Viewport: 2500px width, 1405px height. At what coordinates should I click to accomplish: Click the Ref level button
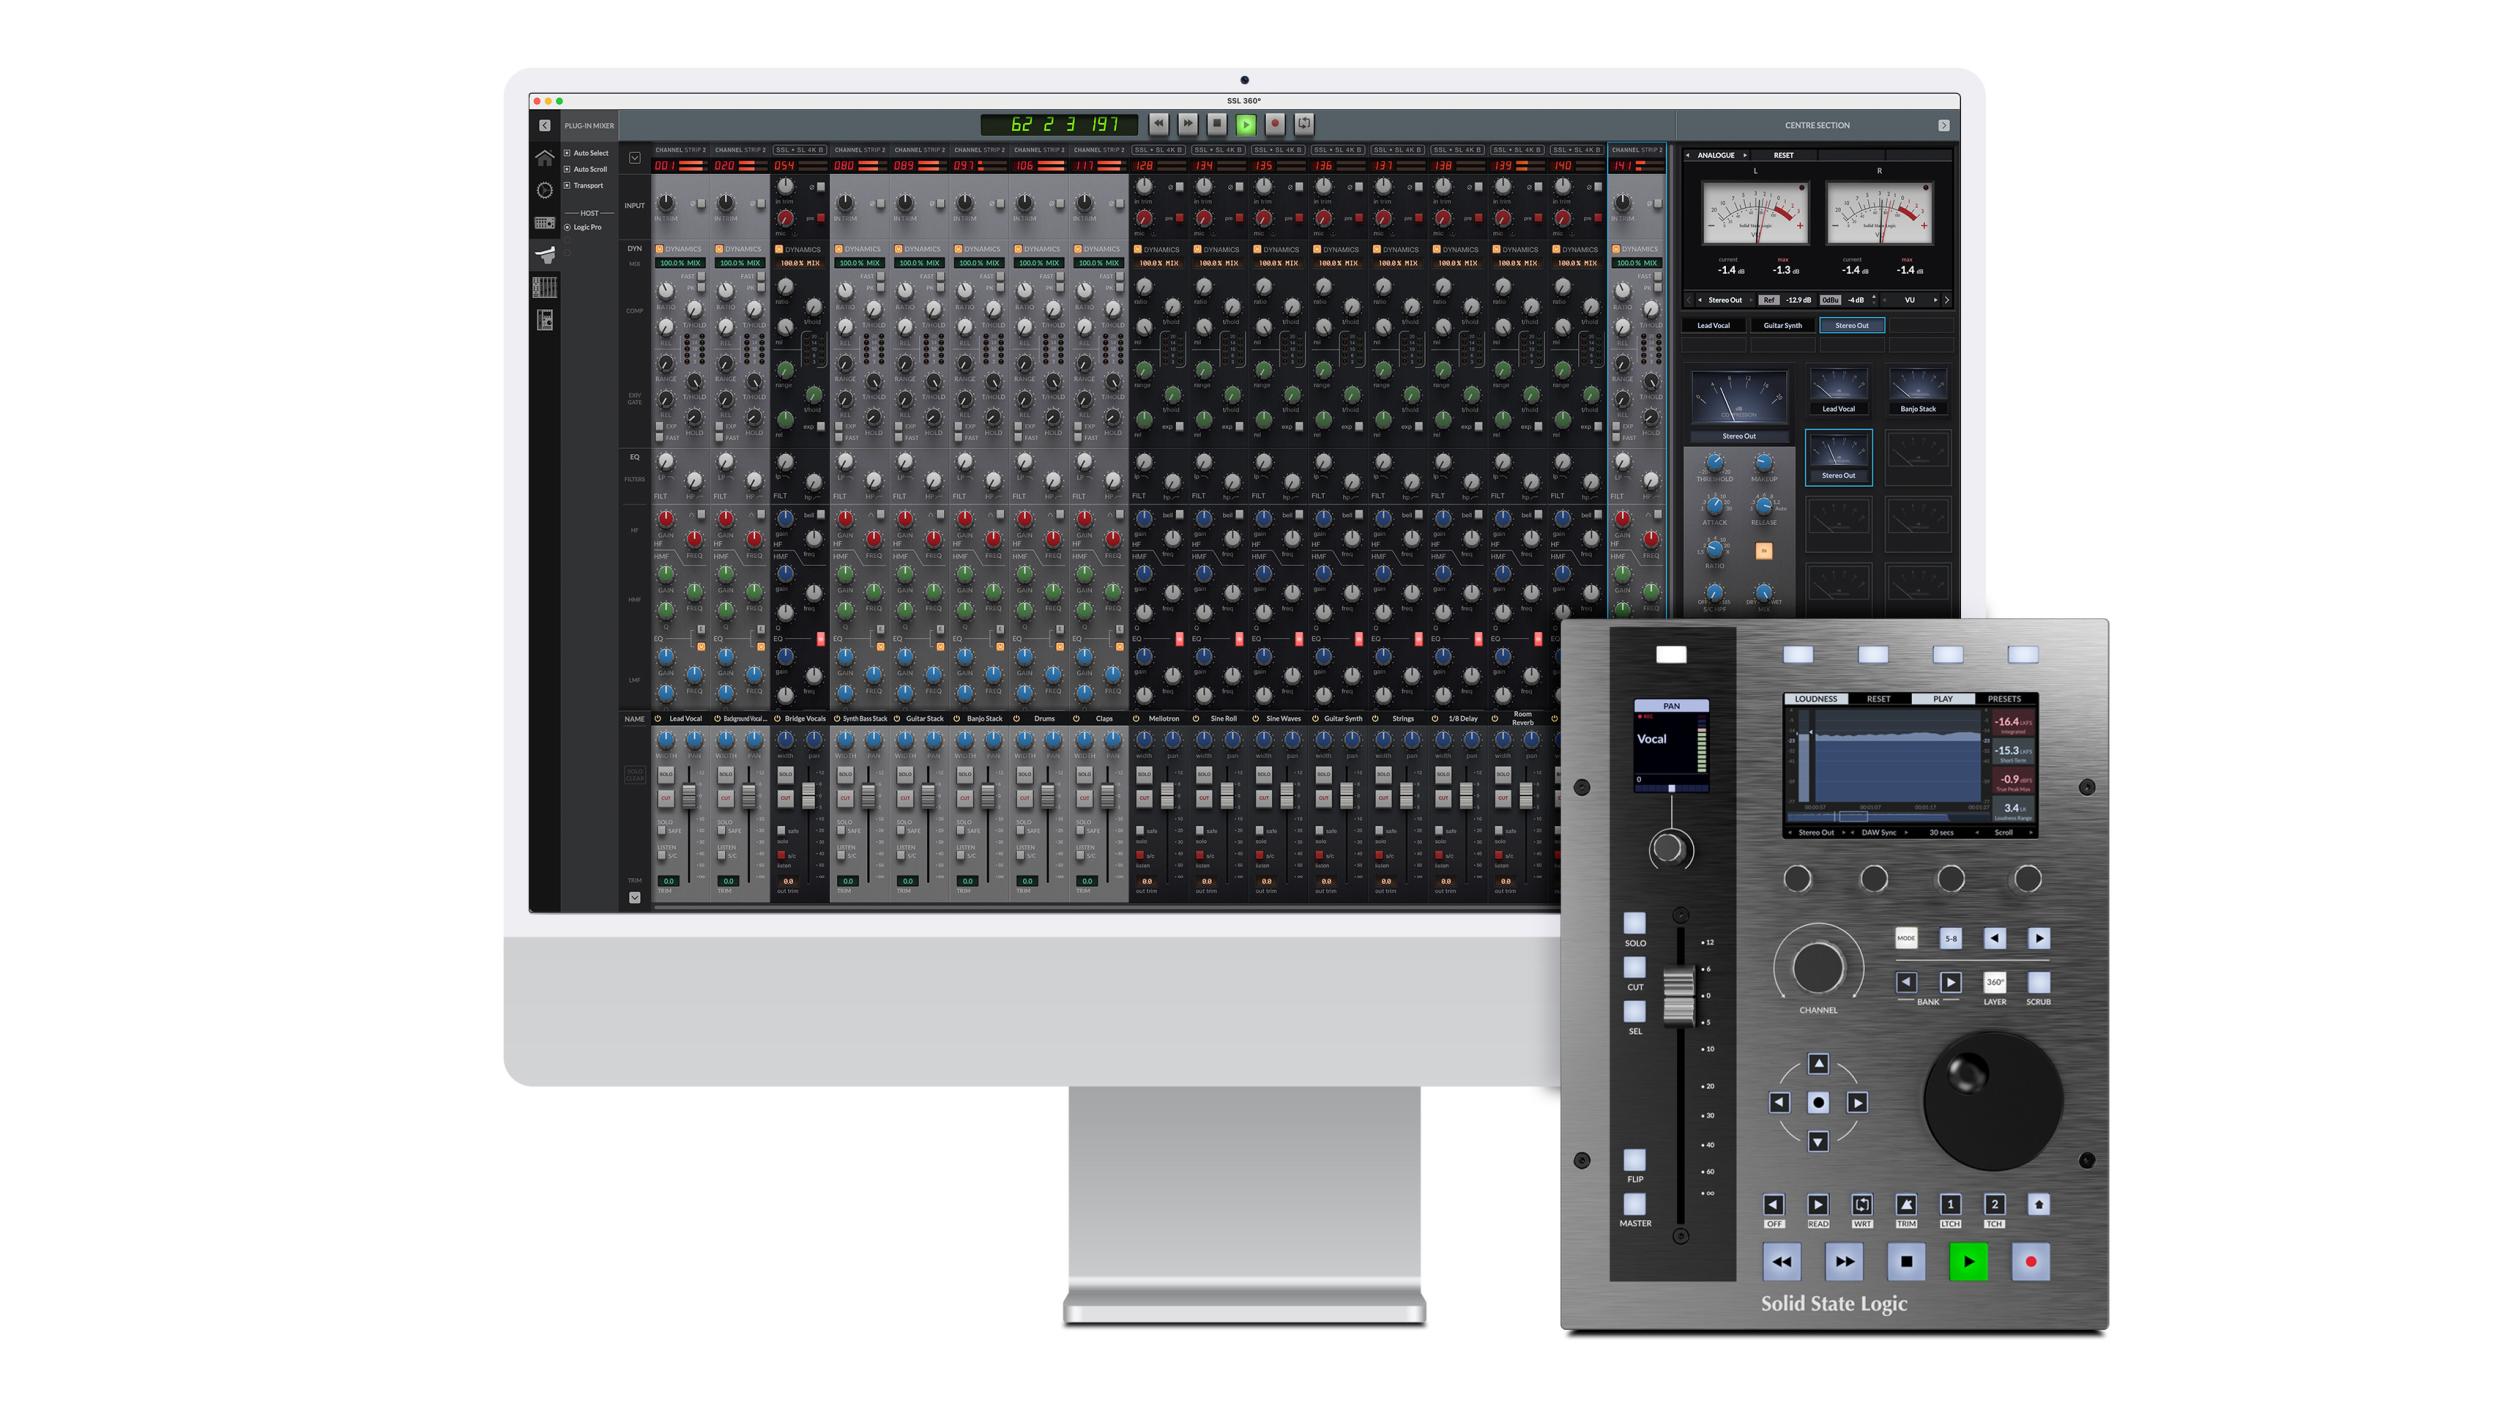1769,300
